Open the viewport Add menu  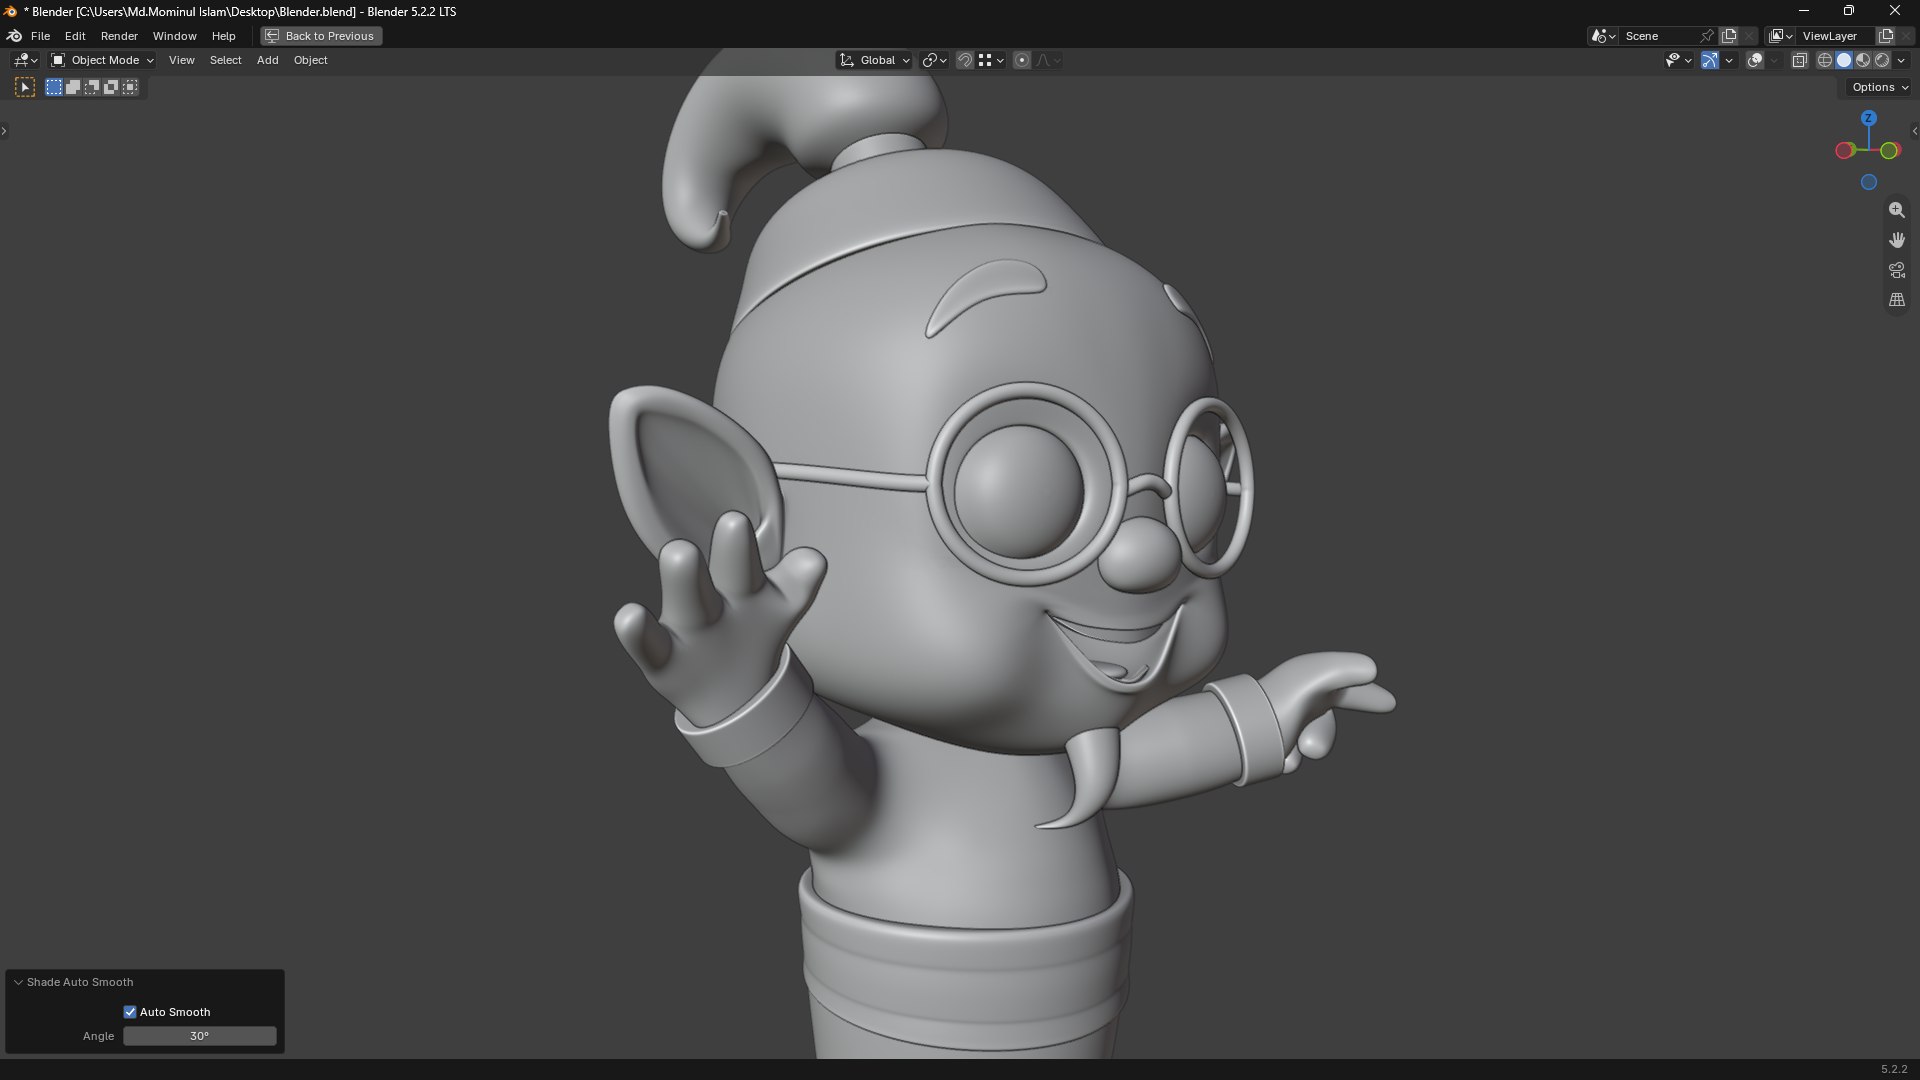coord(267,61)
